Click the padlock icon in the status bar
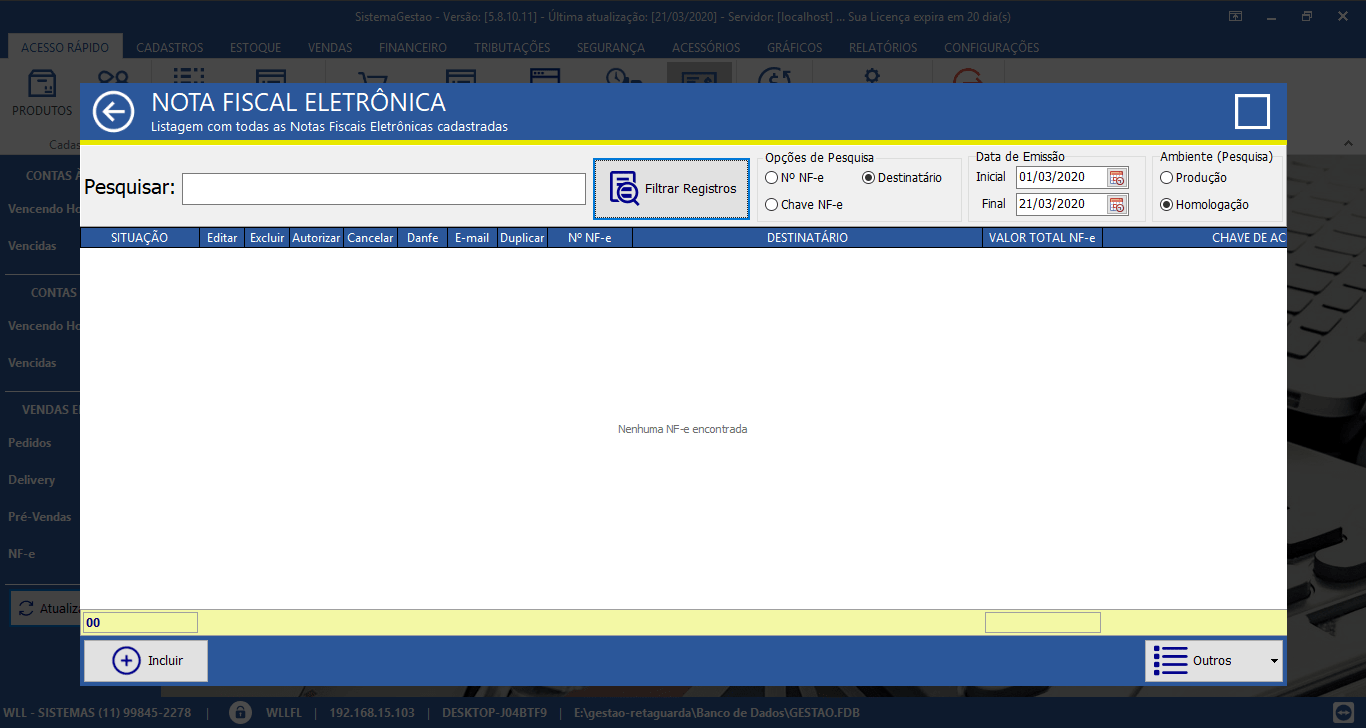The width and height of the screenshot is (1366, 728). 240,713
